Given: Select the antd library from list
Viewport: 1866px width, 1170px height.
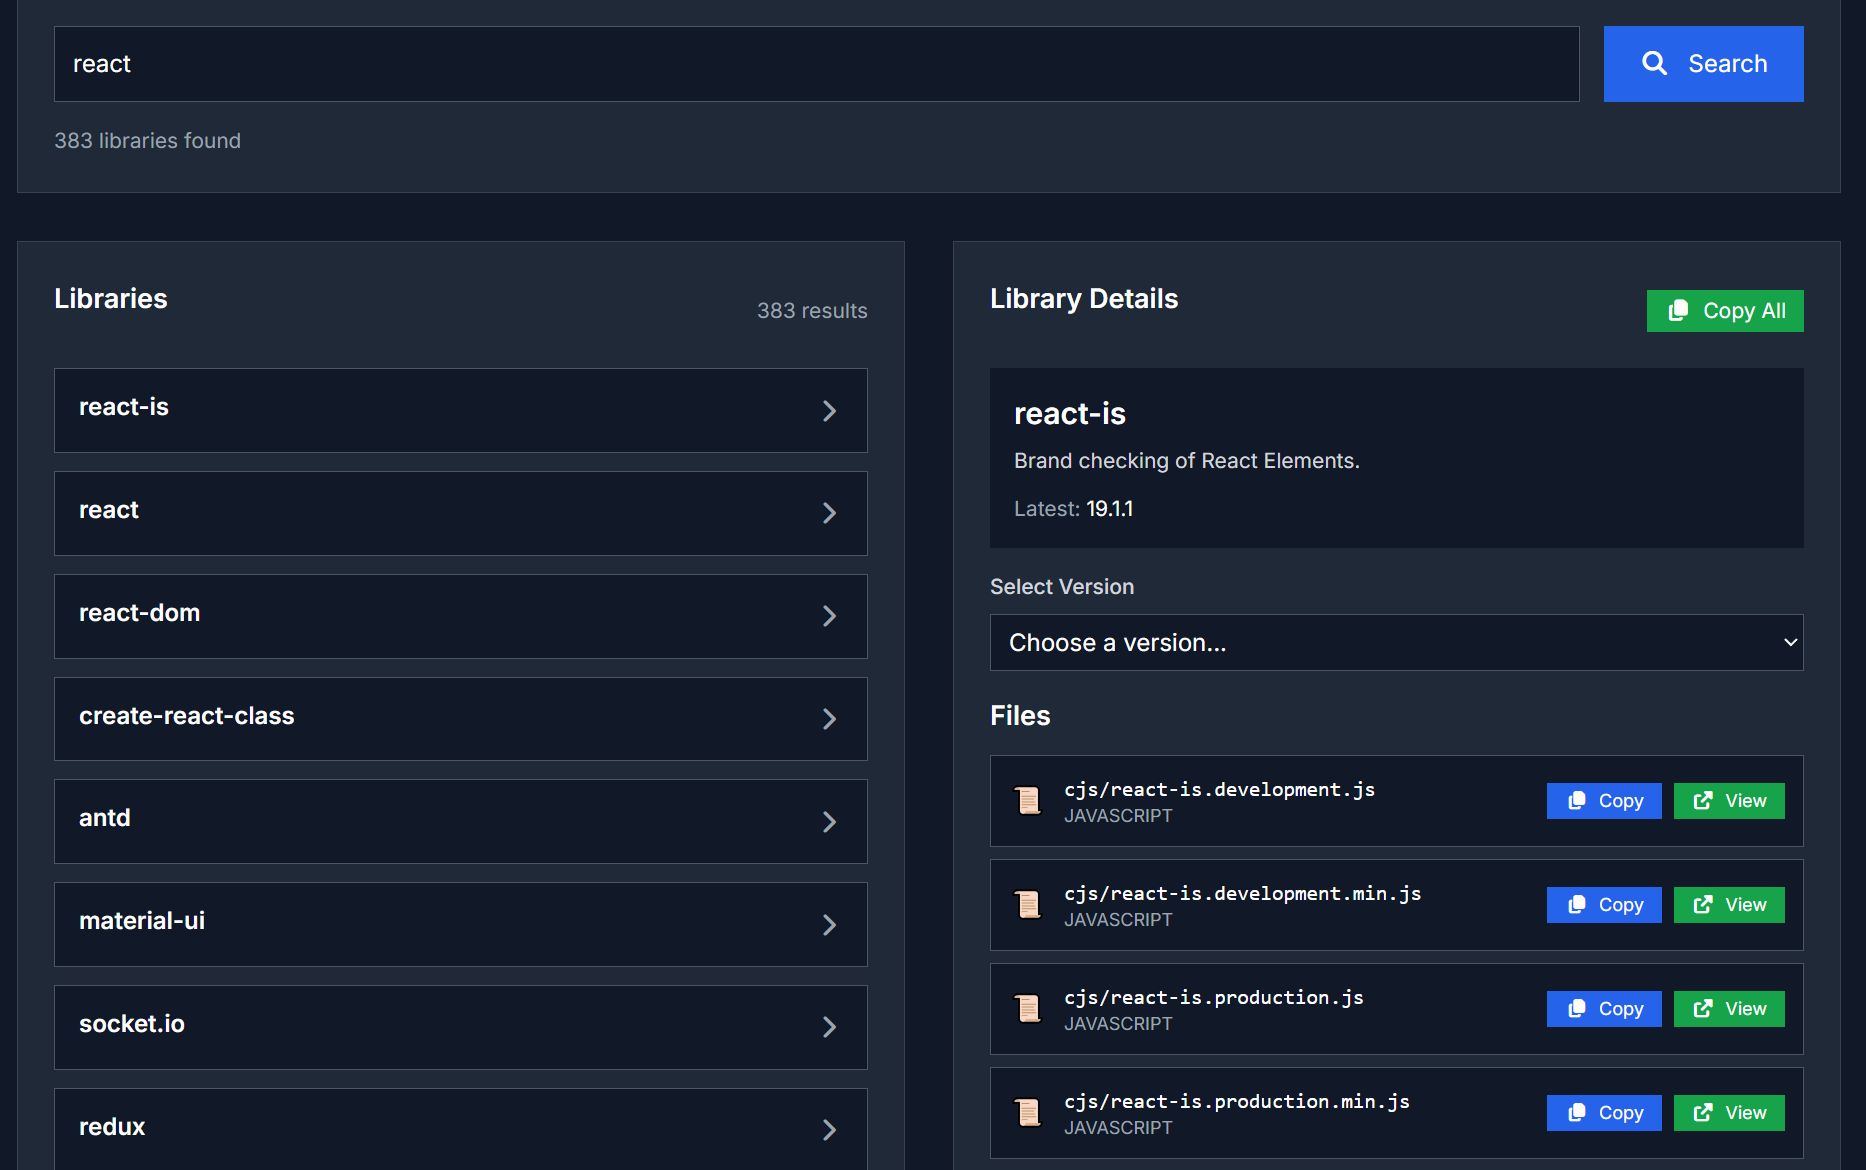Looking at the screenshot, I should 460,821.
